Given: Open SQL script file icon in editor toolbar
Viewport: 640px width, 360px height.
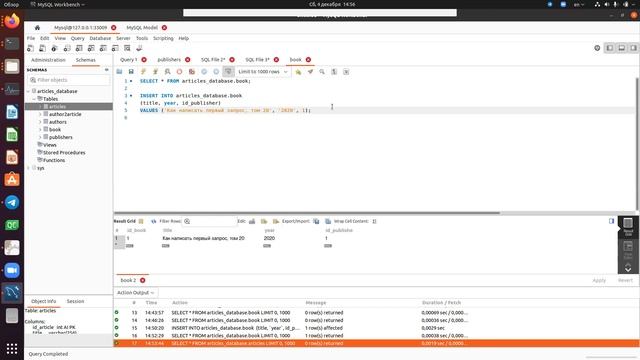Looking at the screenshot, I should pyautogui.click(x=119, y=71).
